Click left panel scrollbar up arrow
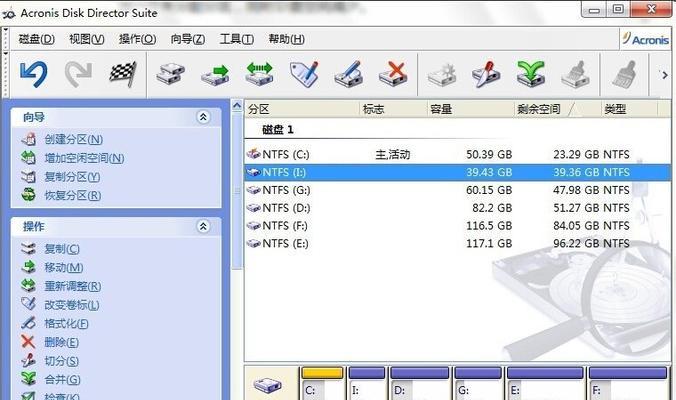Image resolution: width=676 pixels, height=400 pixels. (x=237, y=106)
